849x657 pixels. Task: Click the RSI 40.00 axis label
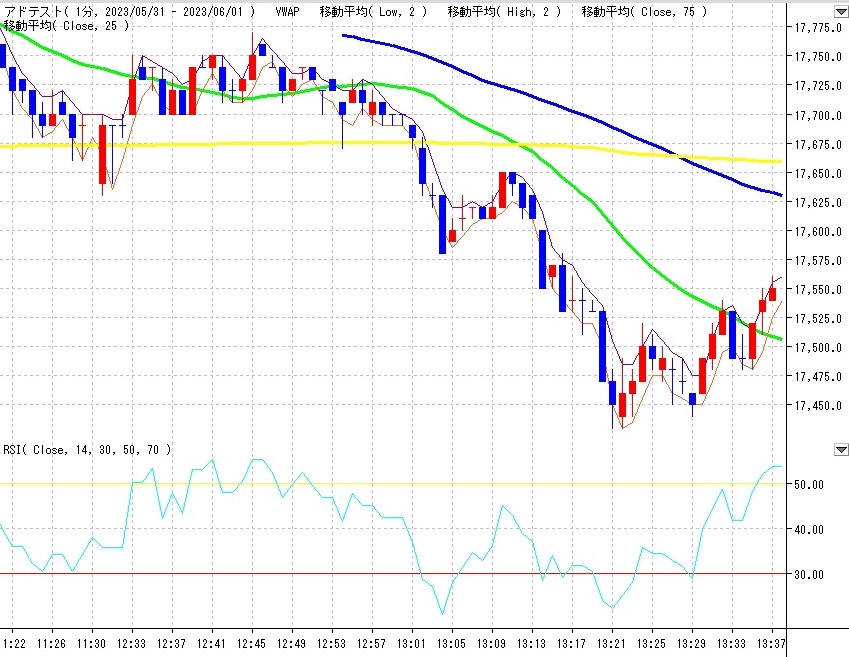point(810,530)
